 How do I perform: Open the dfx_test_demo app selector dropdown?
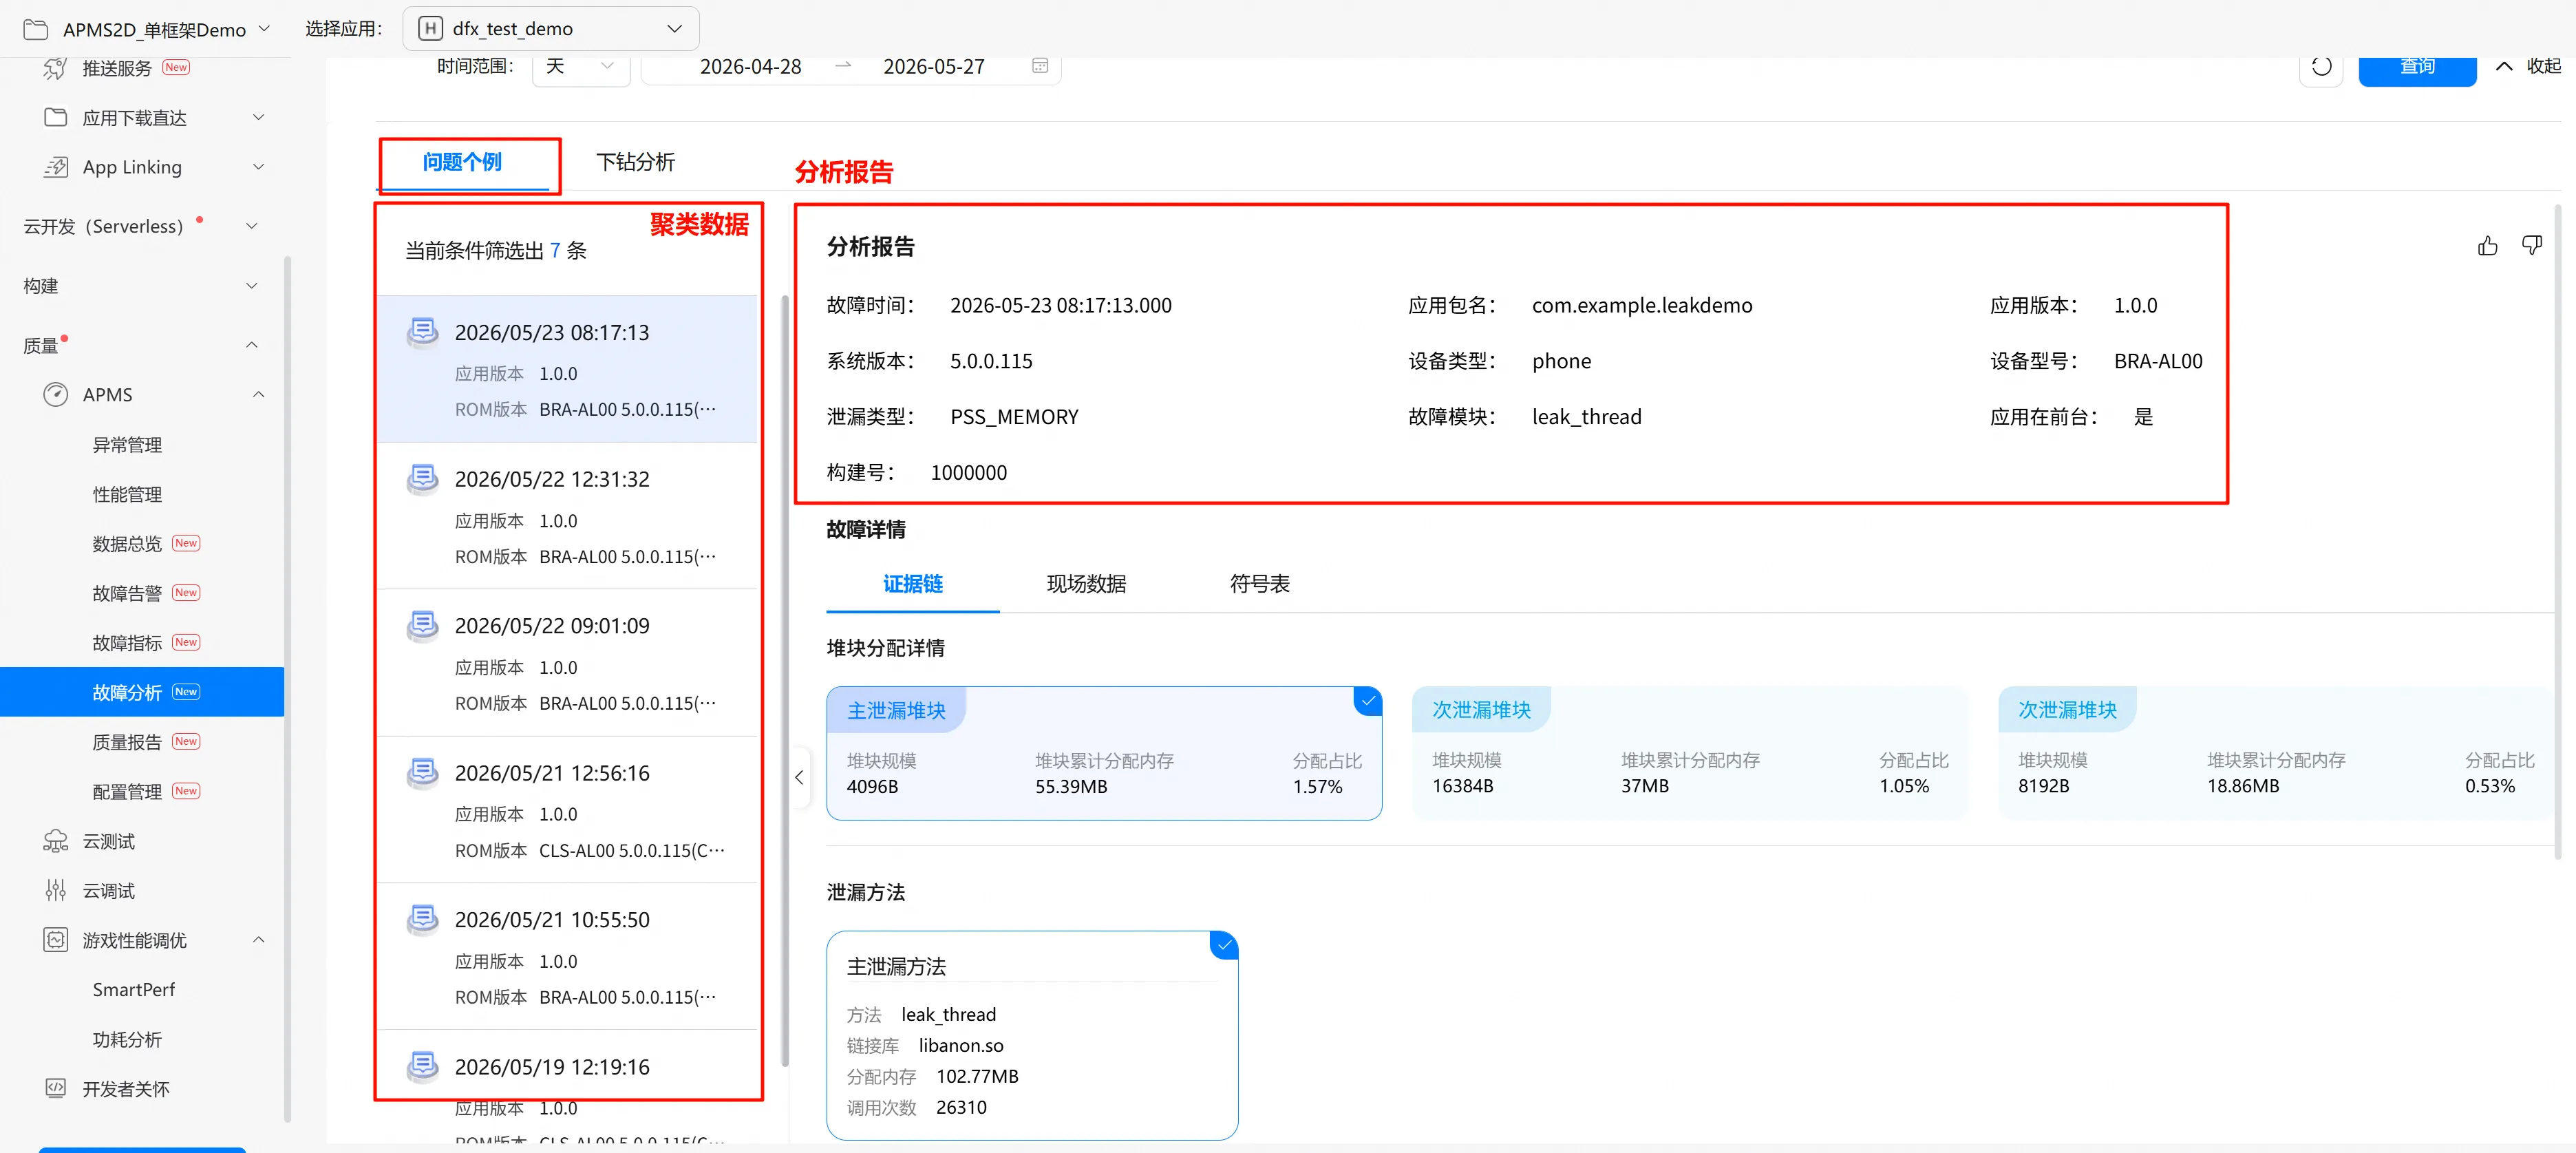551,28
